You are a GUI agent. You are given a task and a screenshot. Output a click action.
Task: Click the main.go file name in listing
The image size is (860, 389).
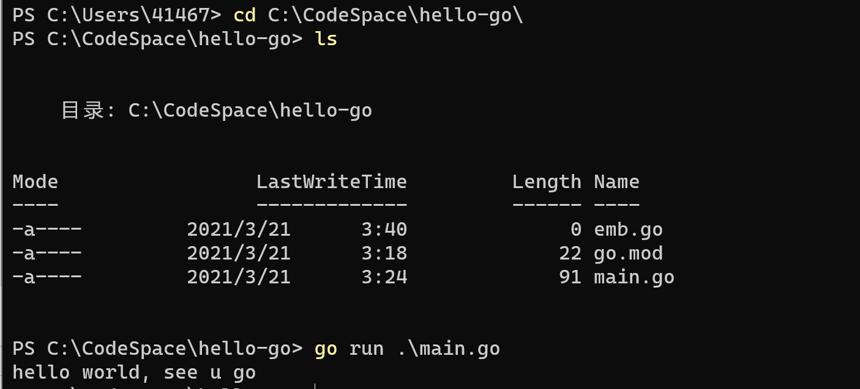(634, 277)
